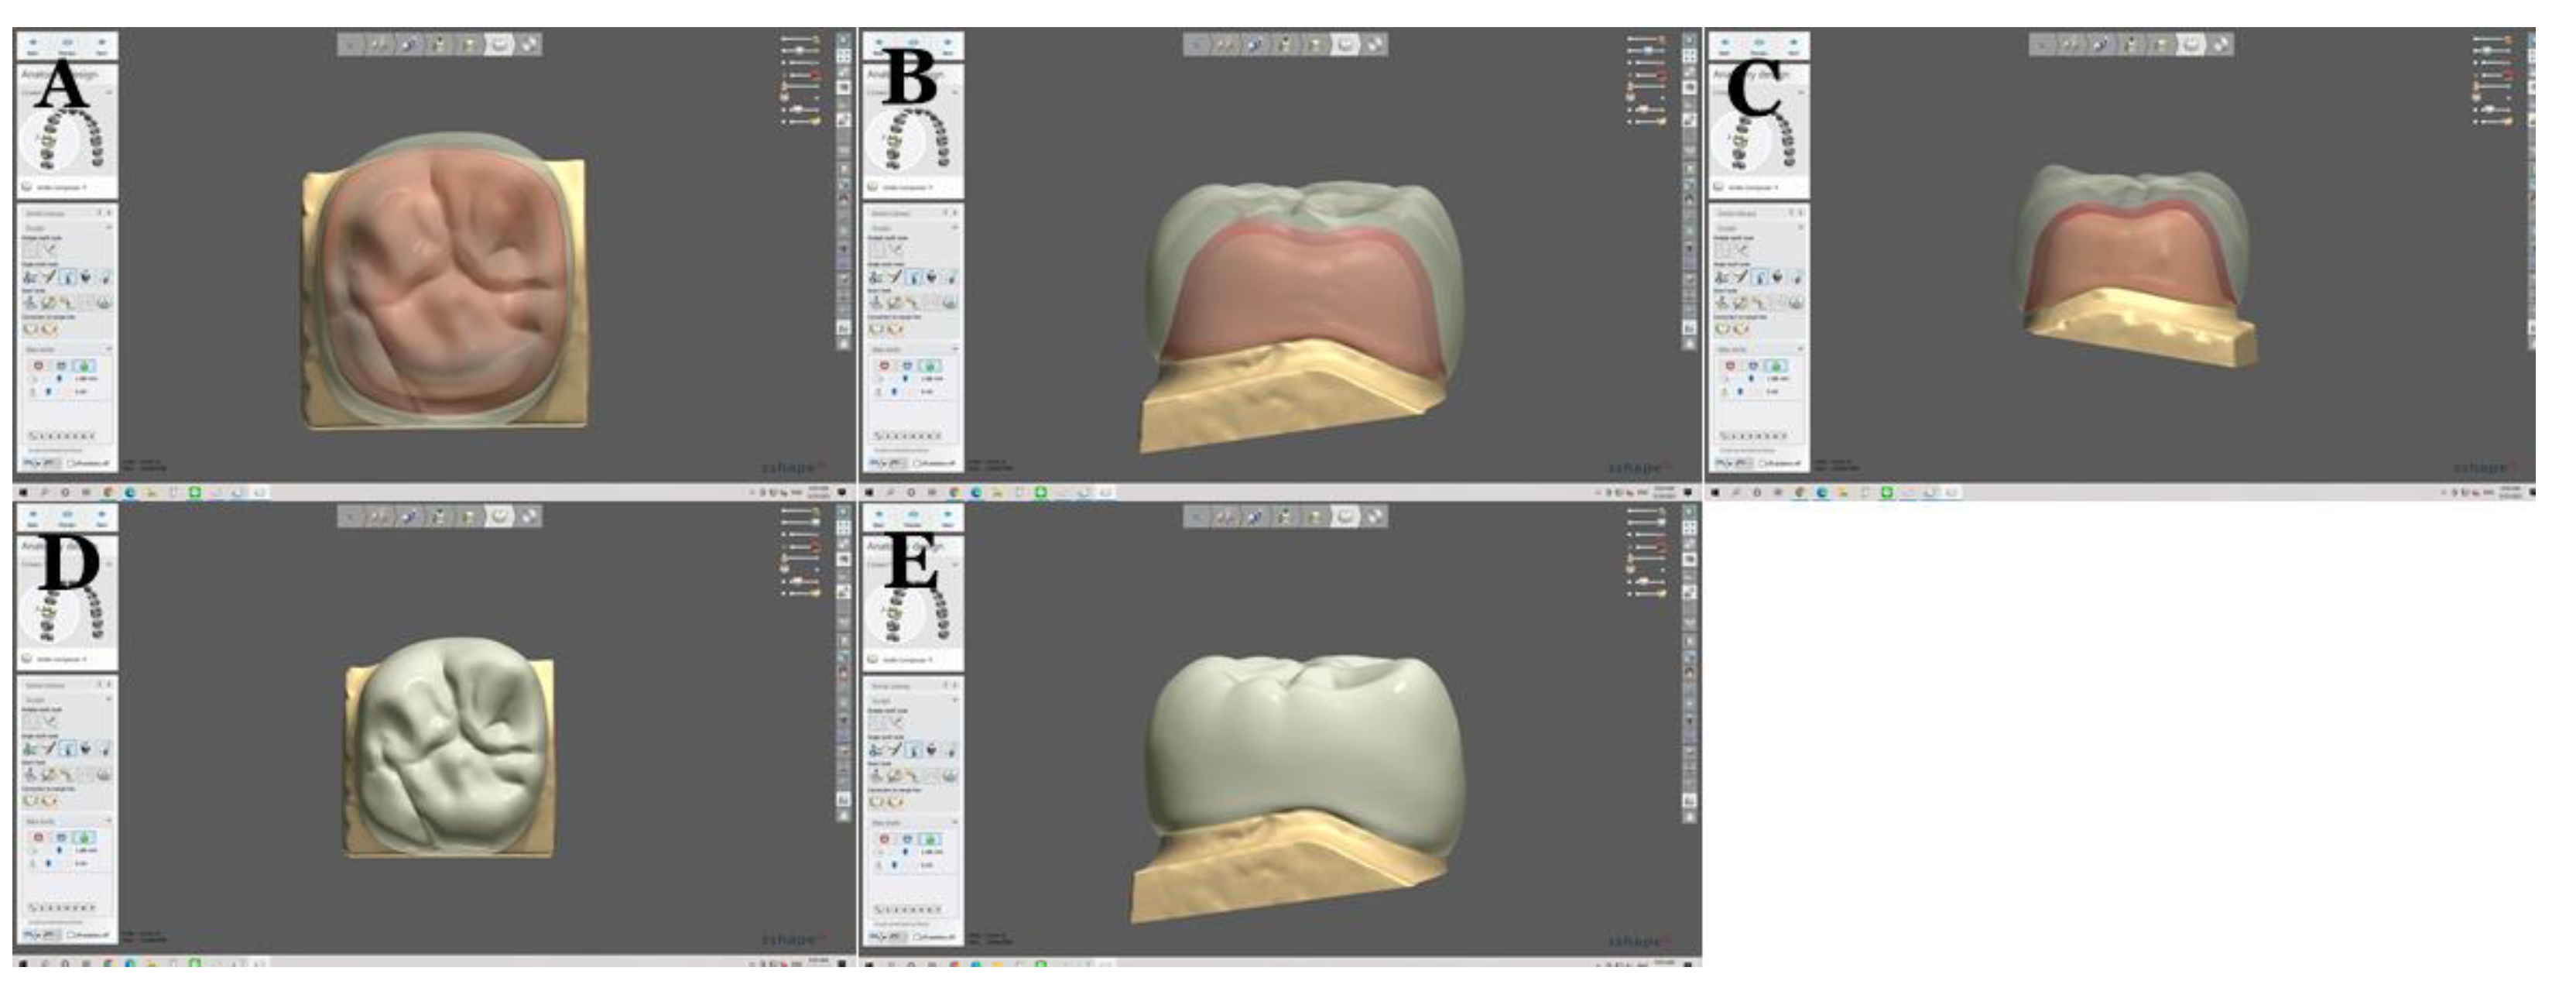In panel D, collapse the Sculpt section arrow
2576x998 pixels.
[109, 700]
